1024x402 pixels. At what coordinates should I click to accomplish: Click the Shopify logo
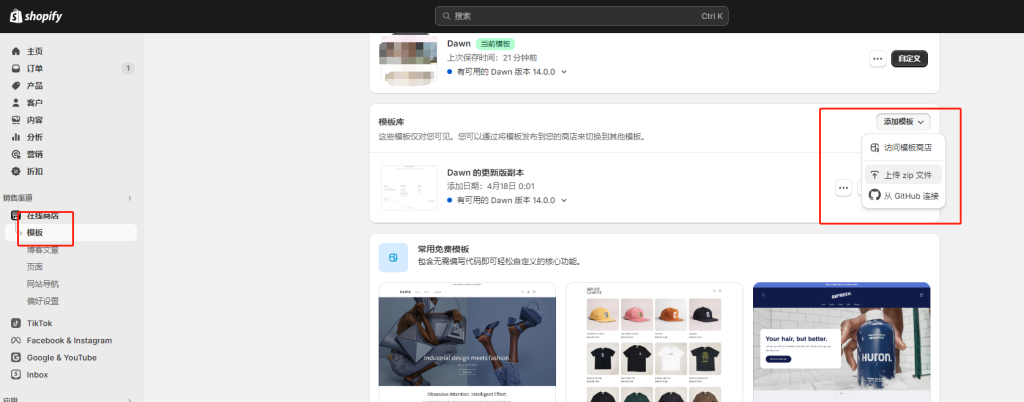pyautogui.click(x=36, y=16)
